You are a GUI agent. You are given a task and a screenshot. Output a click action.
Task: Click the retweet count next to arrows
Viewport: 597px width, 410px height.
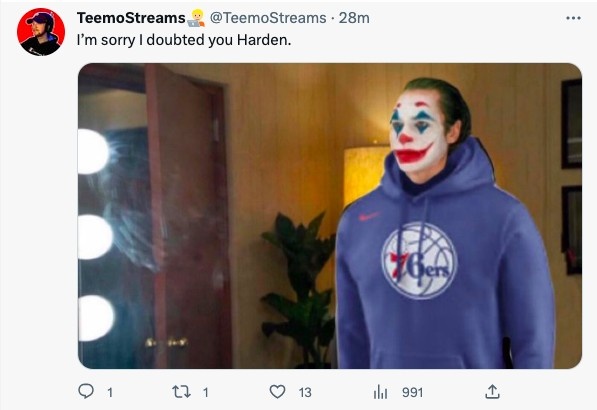coord(206,392)
